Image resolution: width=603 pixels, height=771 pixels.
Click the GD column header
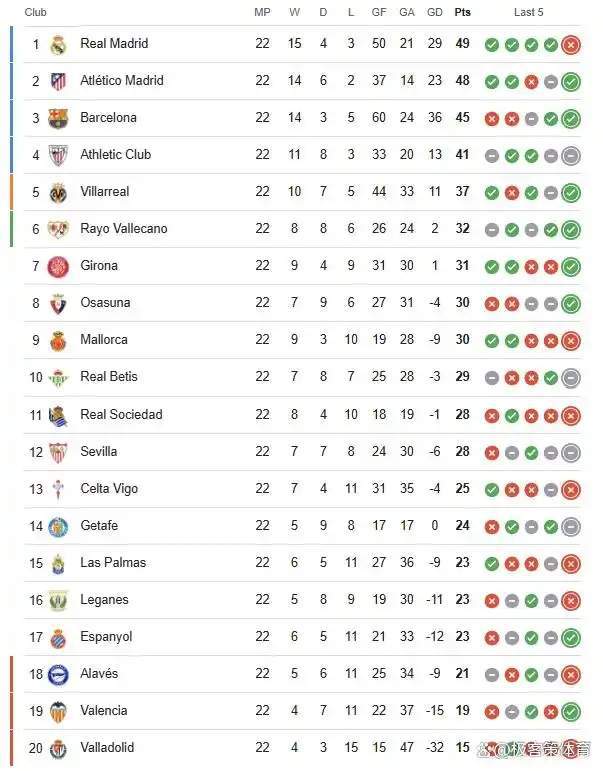434,12
